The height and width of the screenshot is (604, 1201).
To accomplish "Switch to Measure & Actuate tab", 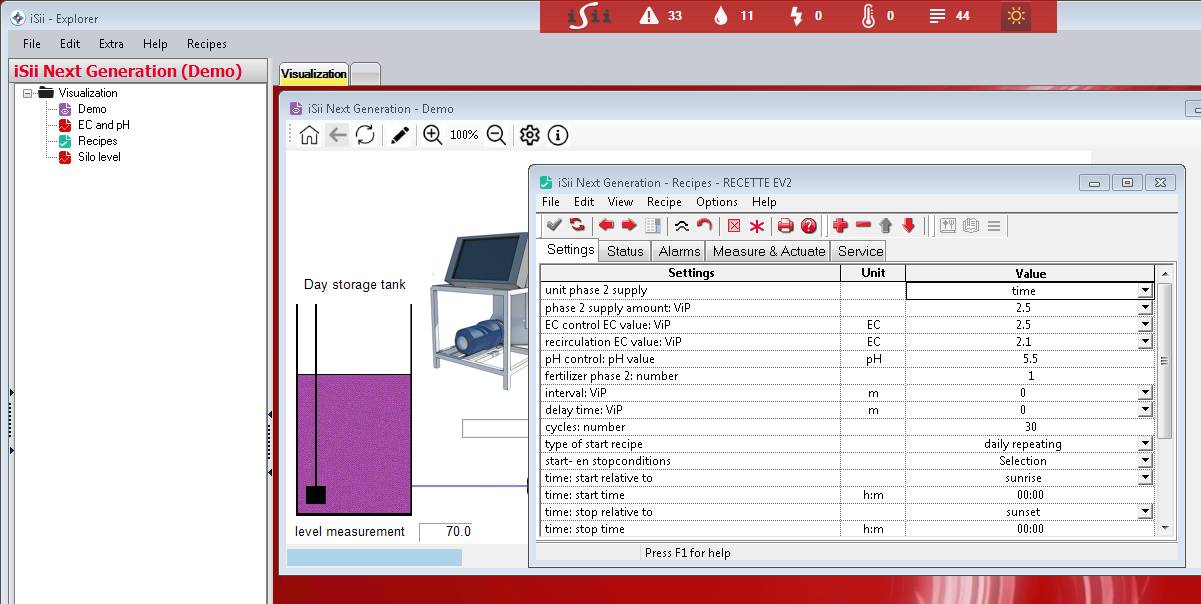I will tap(769, 251).
